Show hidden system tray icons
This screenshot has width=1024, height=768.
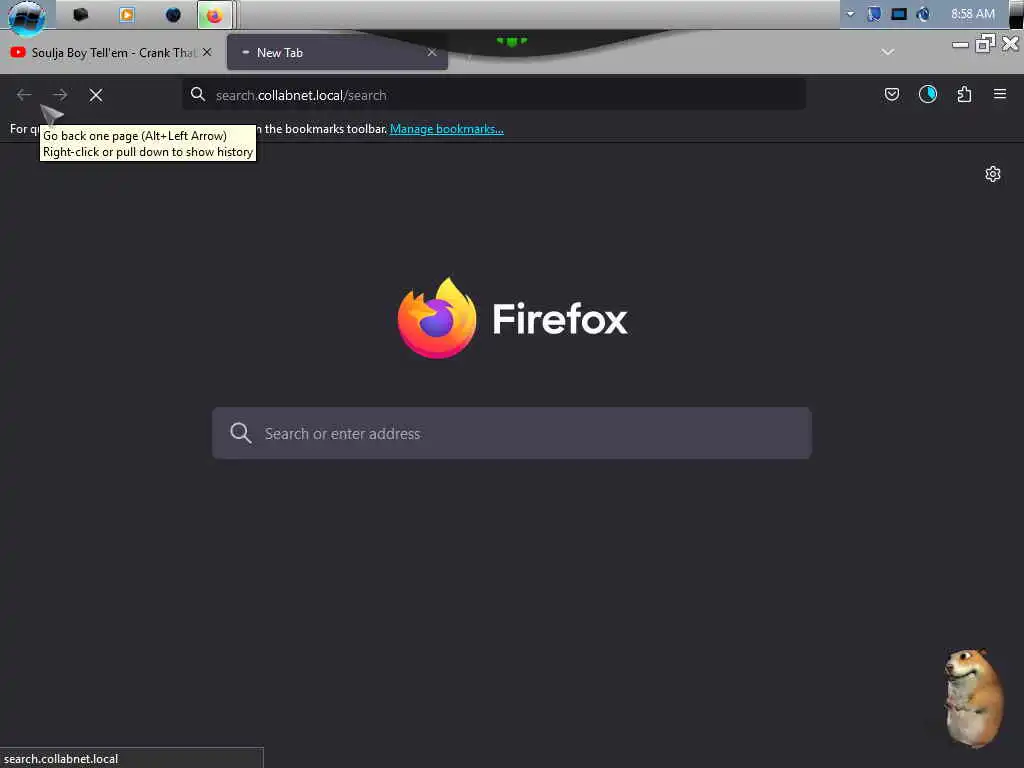pos(850,14)
